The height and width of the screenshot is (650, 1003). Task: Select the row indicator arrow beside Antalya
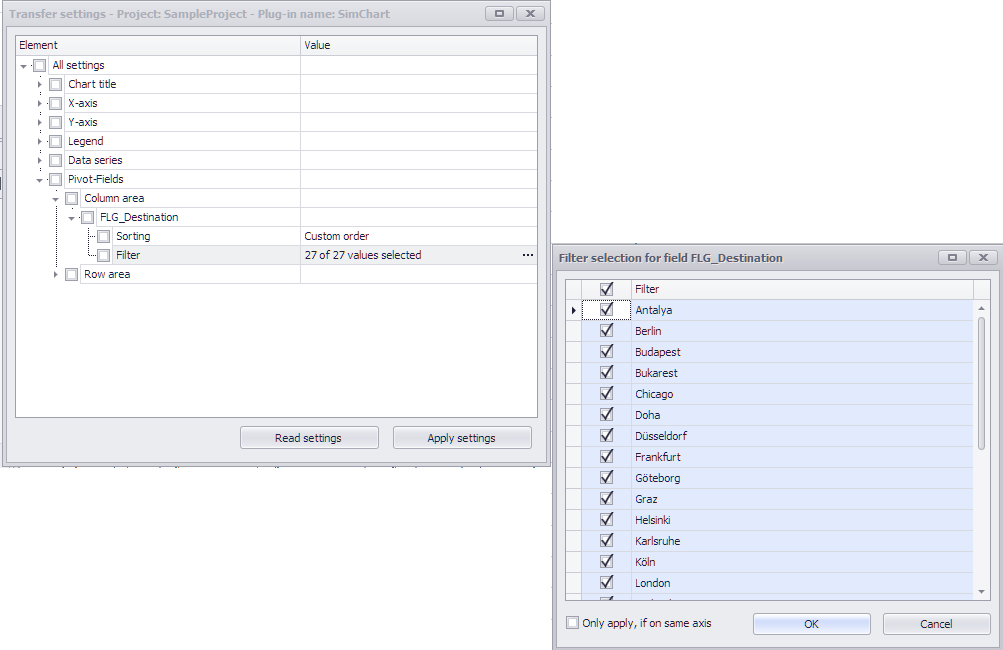coord(573,310)
